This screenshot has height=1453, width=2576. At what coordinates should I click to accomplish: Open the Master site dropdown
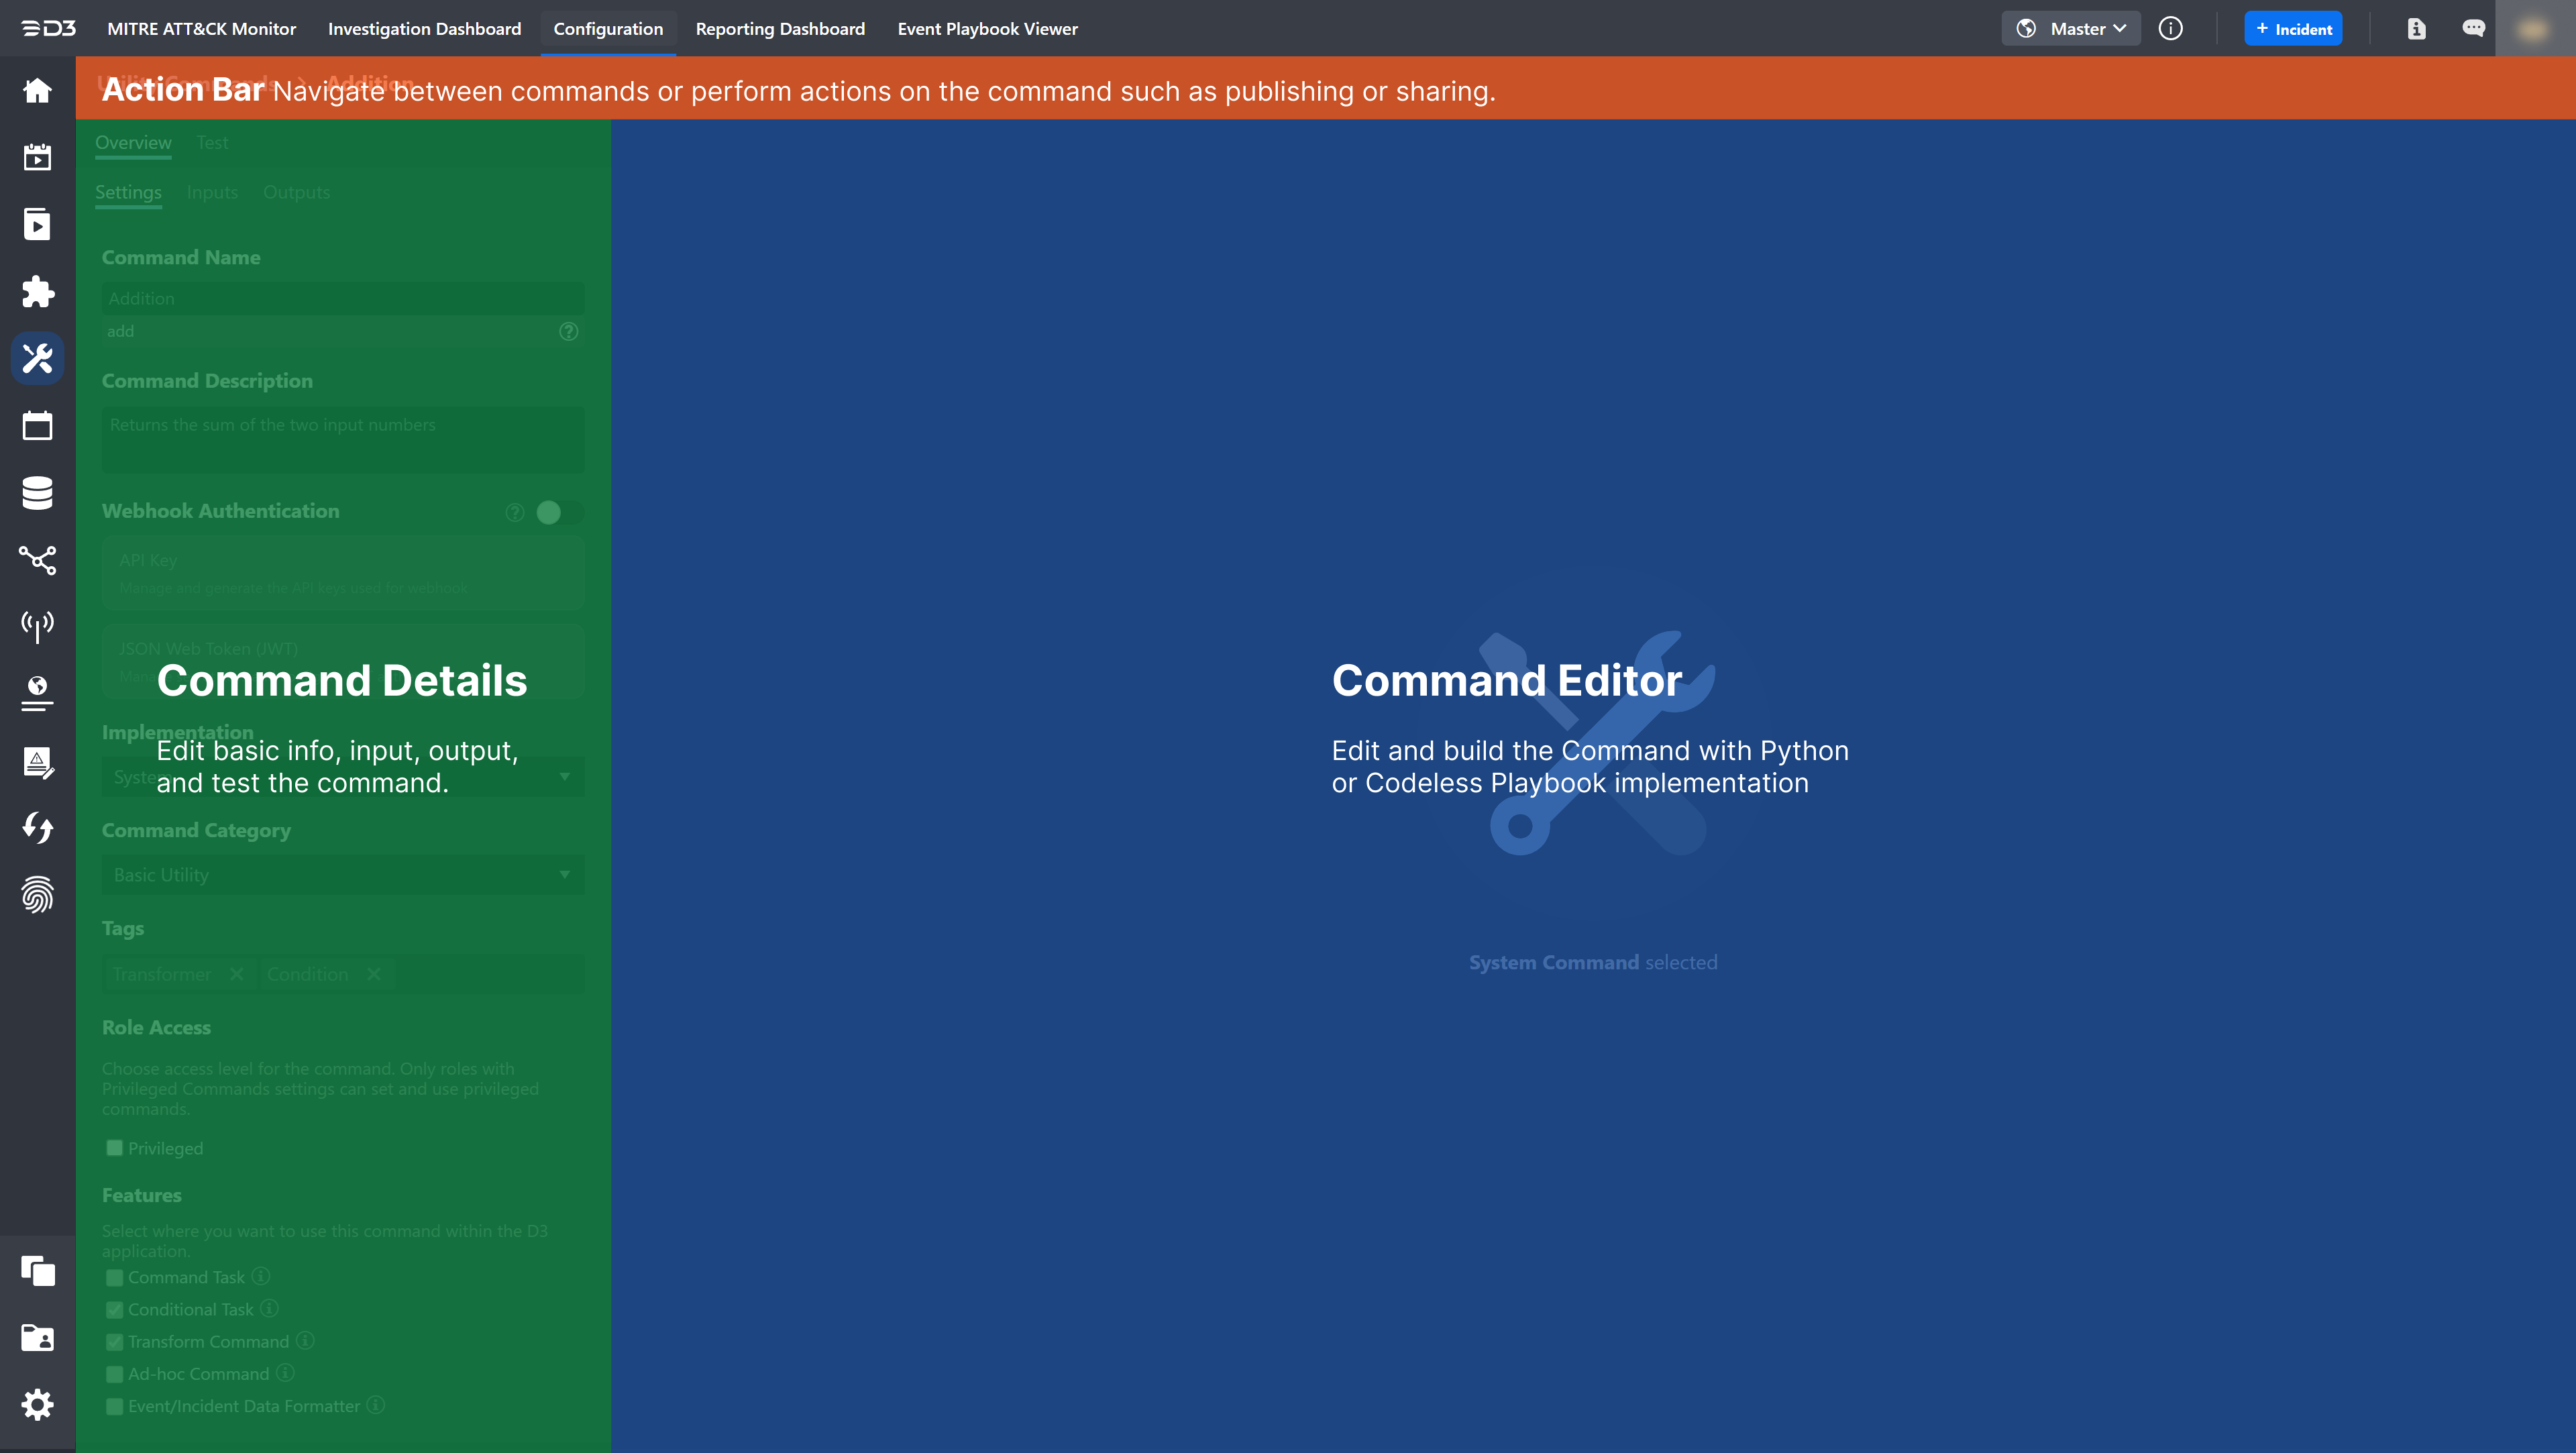(x=2070, y=29)
